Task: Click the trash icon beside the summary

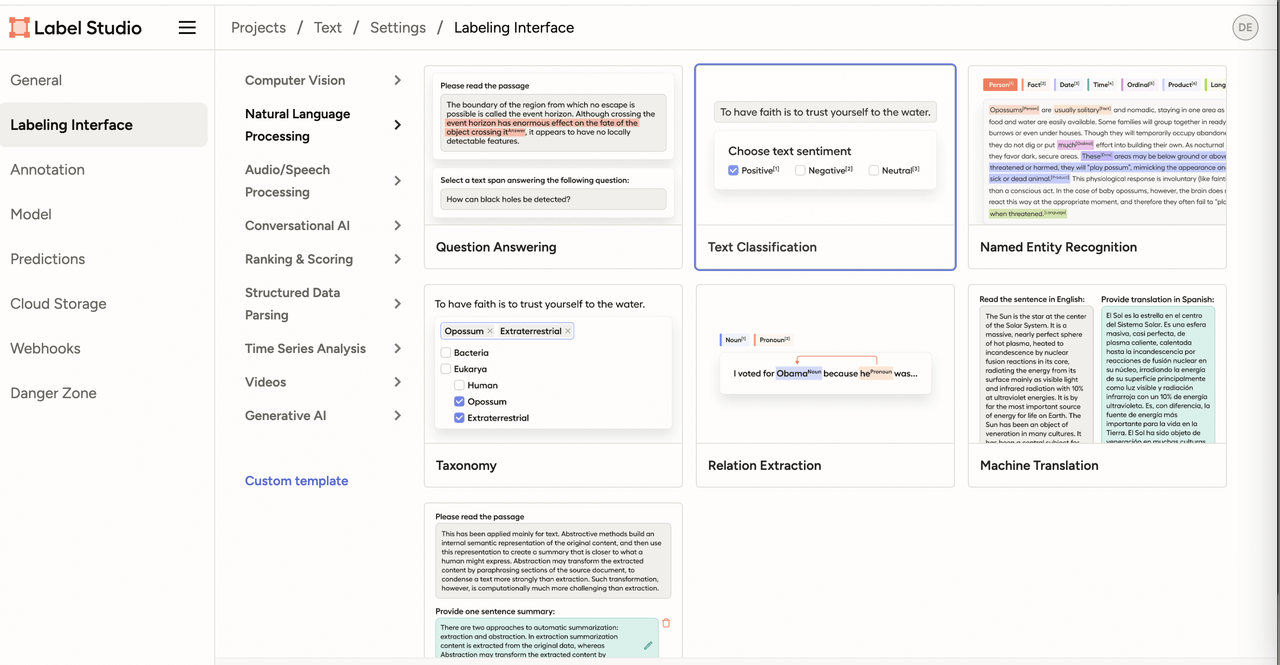Action: [666, 623]
